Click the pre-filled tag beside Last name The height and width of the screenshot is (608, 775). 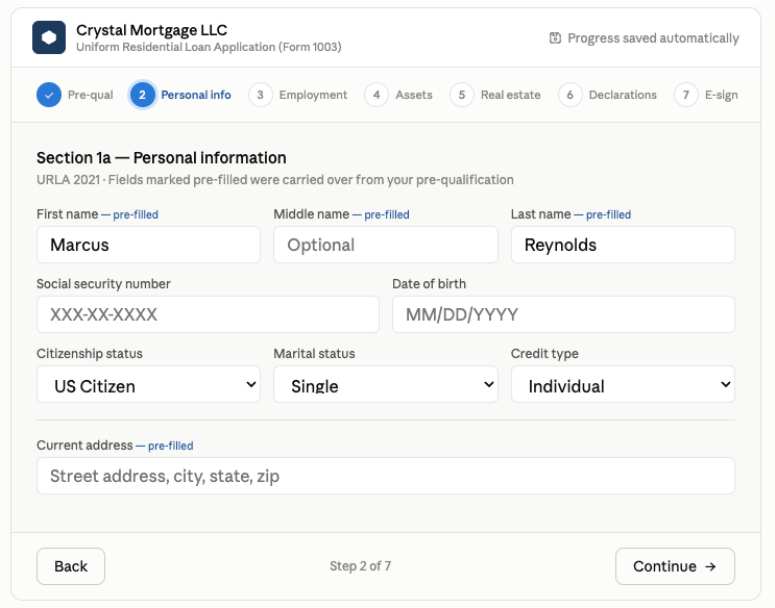coord(602,215)
